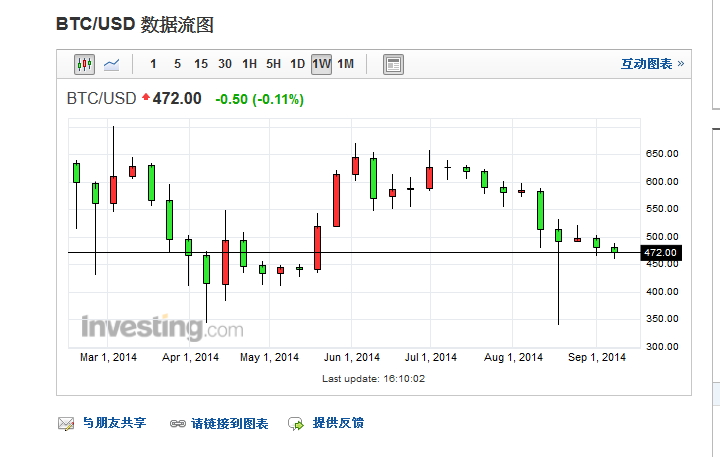Click the feedback speech bubble icon
The image size is (720, 457).
(x=296, y=423)
